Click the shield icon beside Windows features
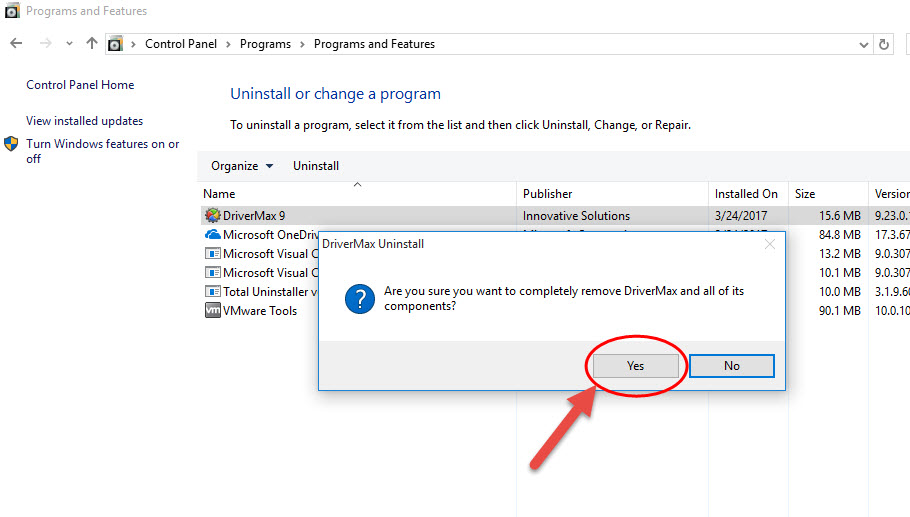Viewport: 910px width, 517px height. (11, 144)
